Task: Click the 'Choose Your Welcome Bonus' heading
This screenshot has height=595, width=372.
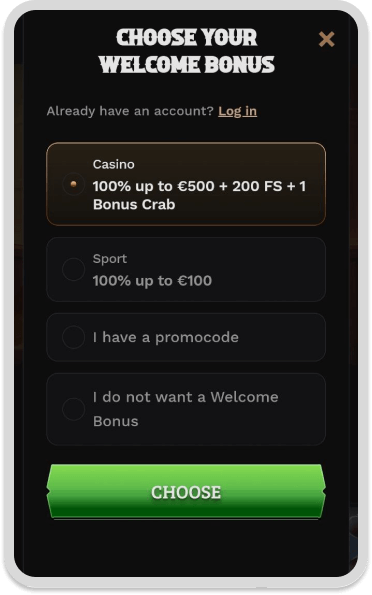Action: point(186,51)
